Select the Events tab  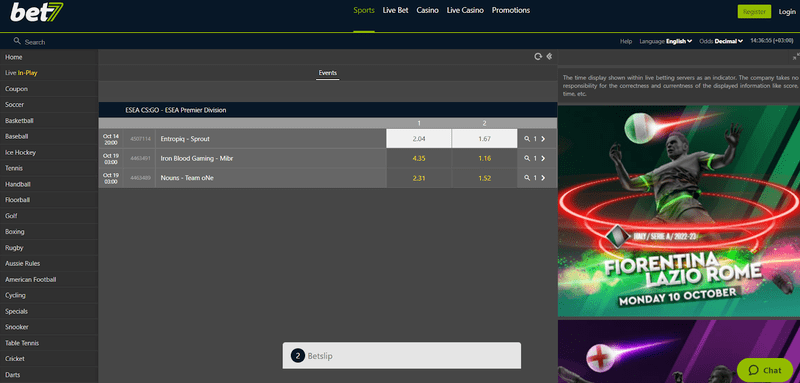click(x=328, y=73)
